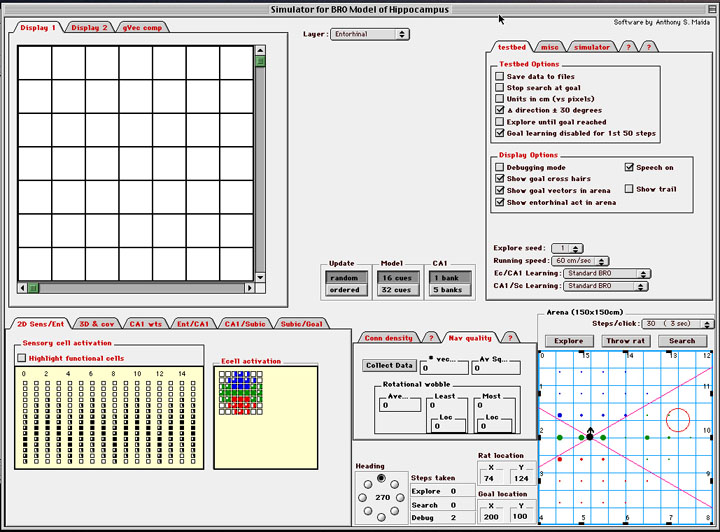The height and width of the screenshot is (532, 720).
Task: Enable the Save data to files checkbox
Action: [x=500, y=76]
